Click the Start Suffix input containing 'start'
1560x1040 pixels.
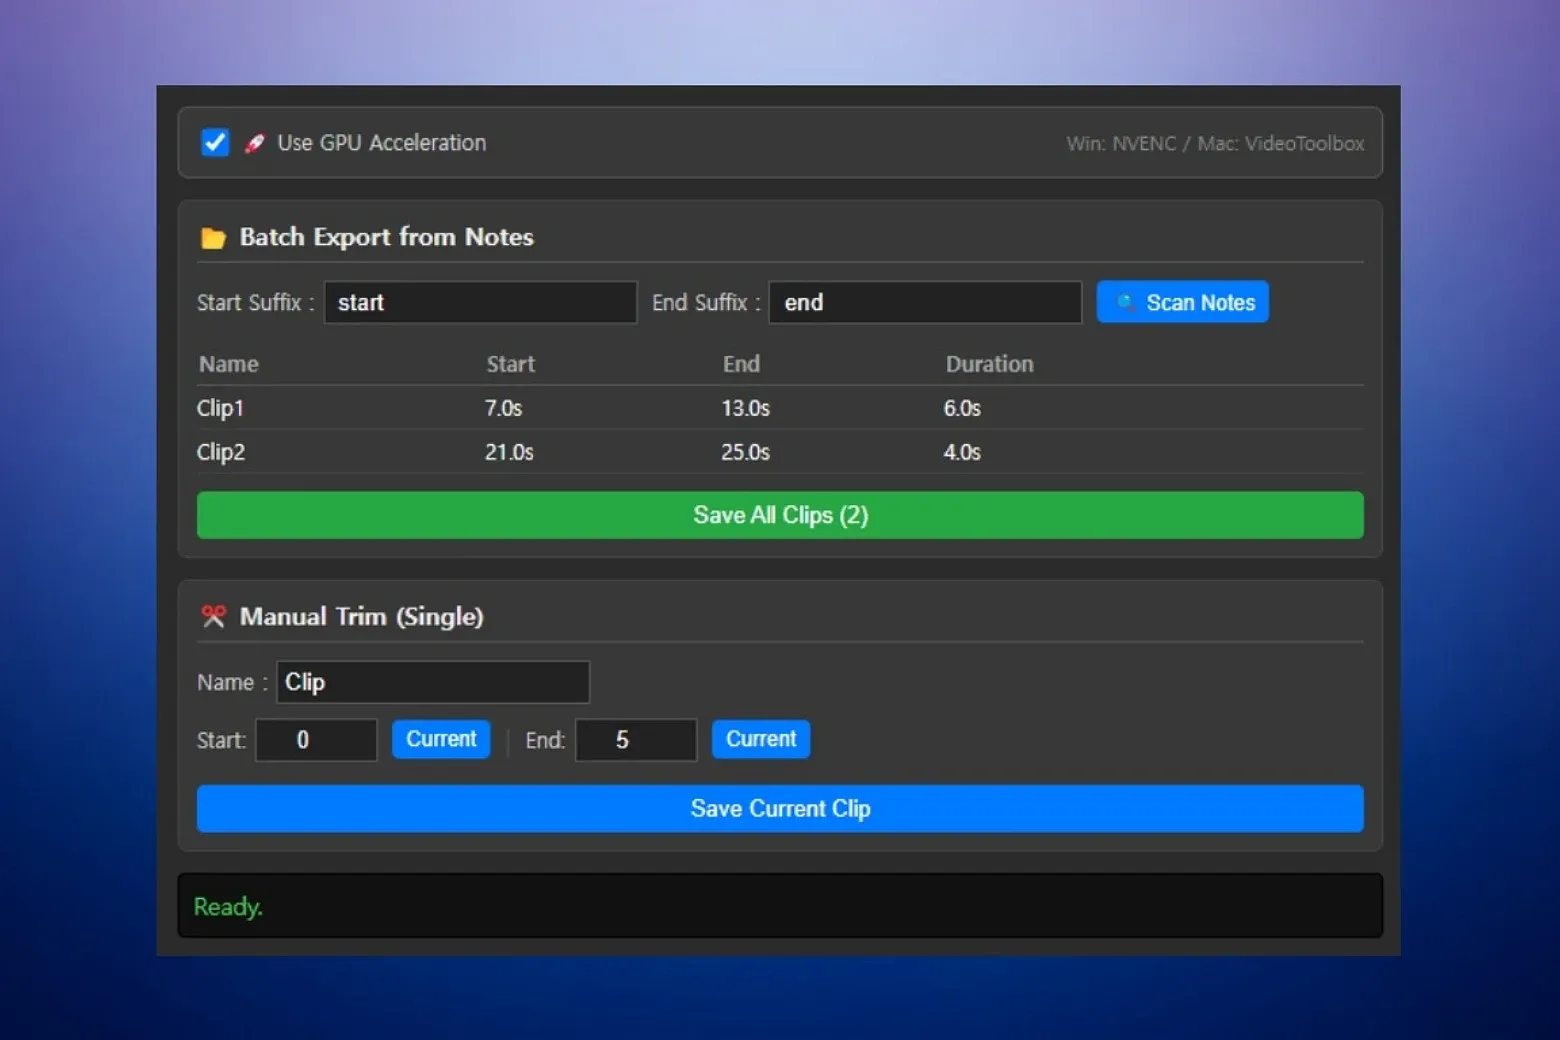[480, 302]
